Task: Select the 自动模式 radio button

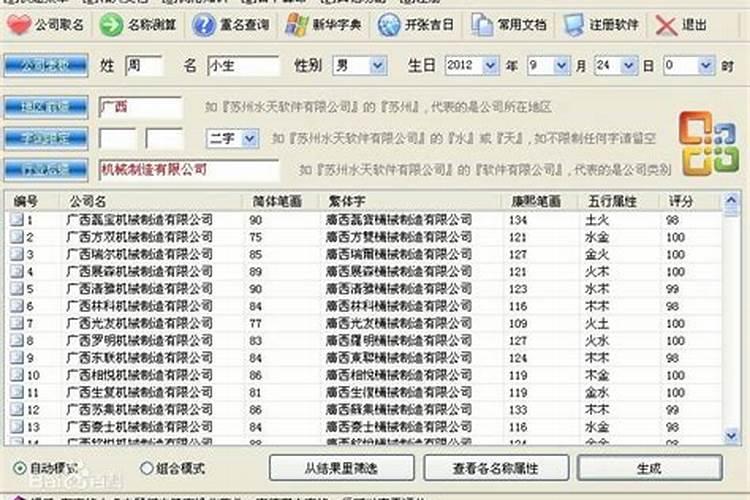Action: pos(19,468)
